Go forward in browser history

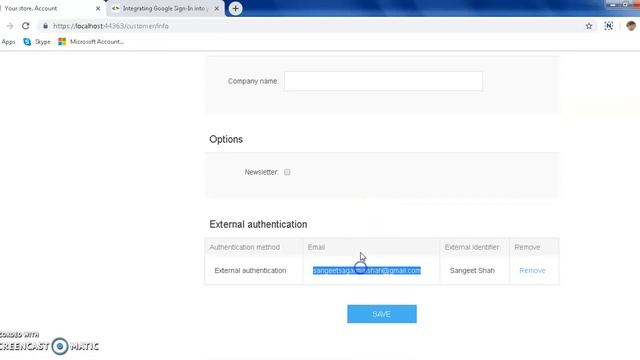click(x=10, y=26)
